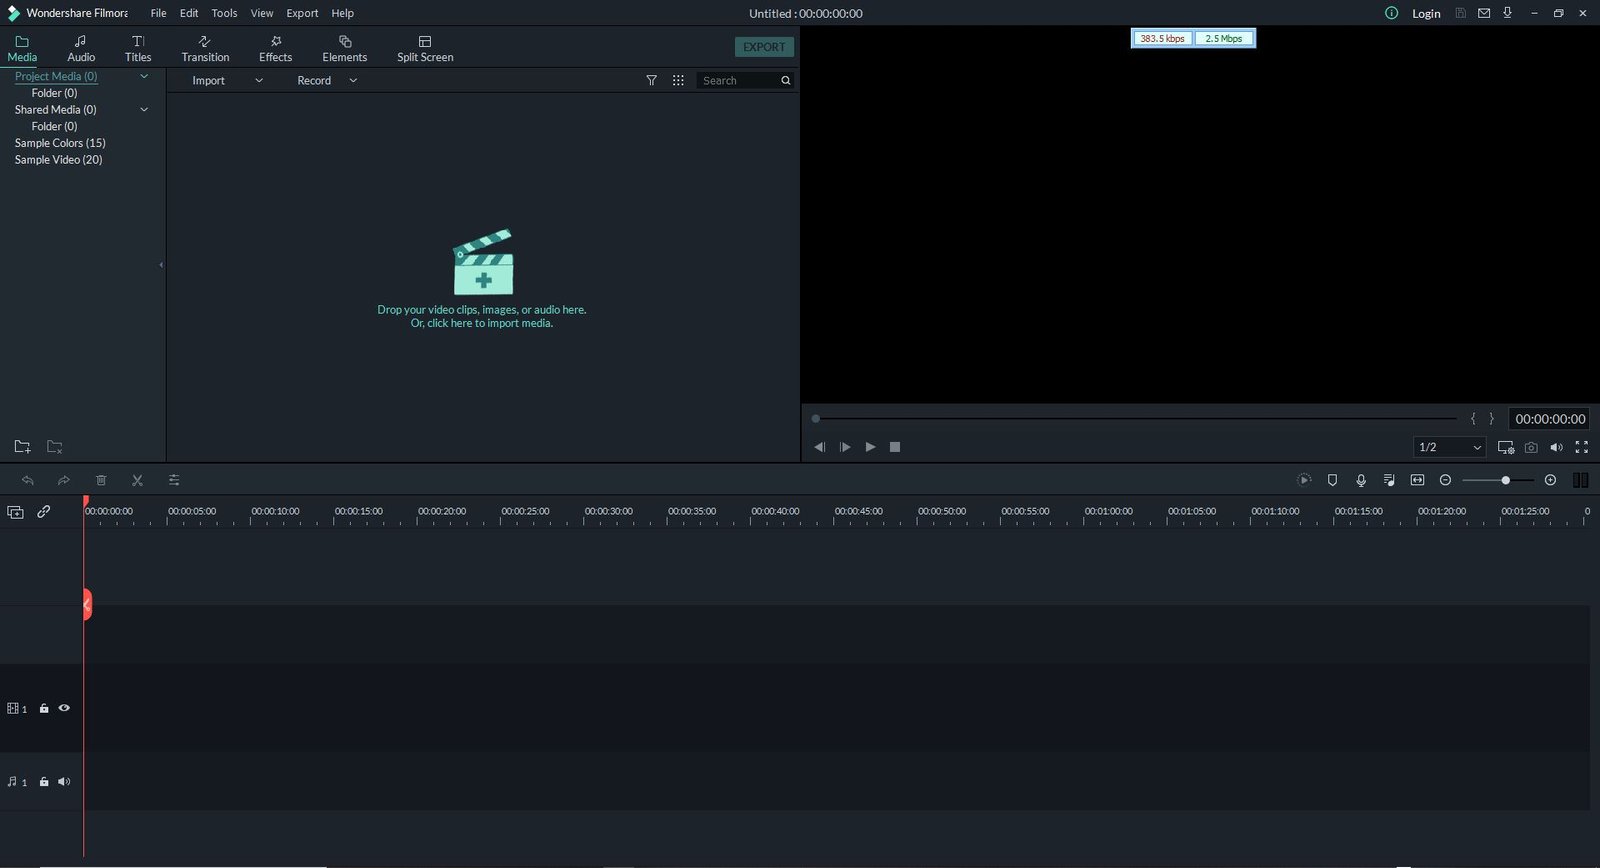
Task: Zoom in timeline plus button
Action: pyautogui.click(x=1550, y=480)
